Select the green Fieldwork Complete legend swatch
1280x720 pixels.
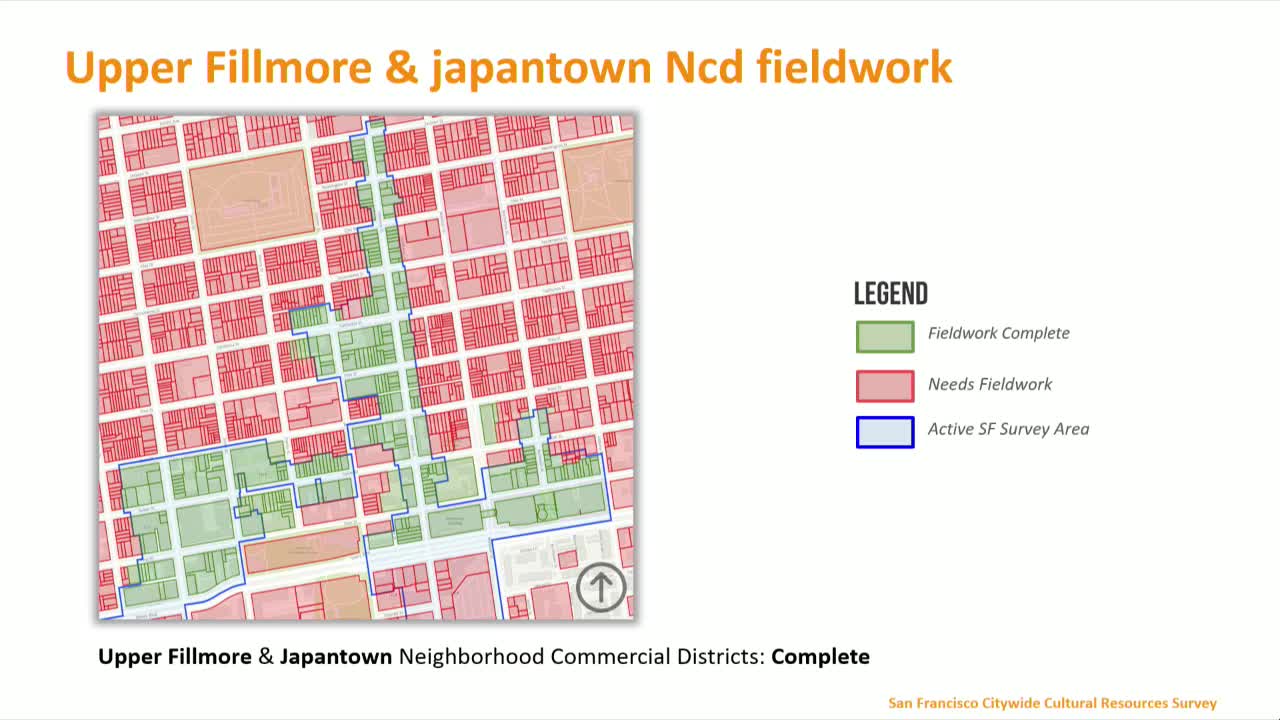pos(884,336)
